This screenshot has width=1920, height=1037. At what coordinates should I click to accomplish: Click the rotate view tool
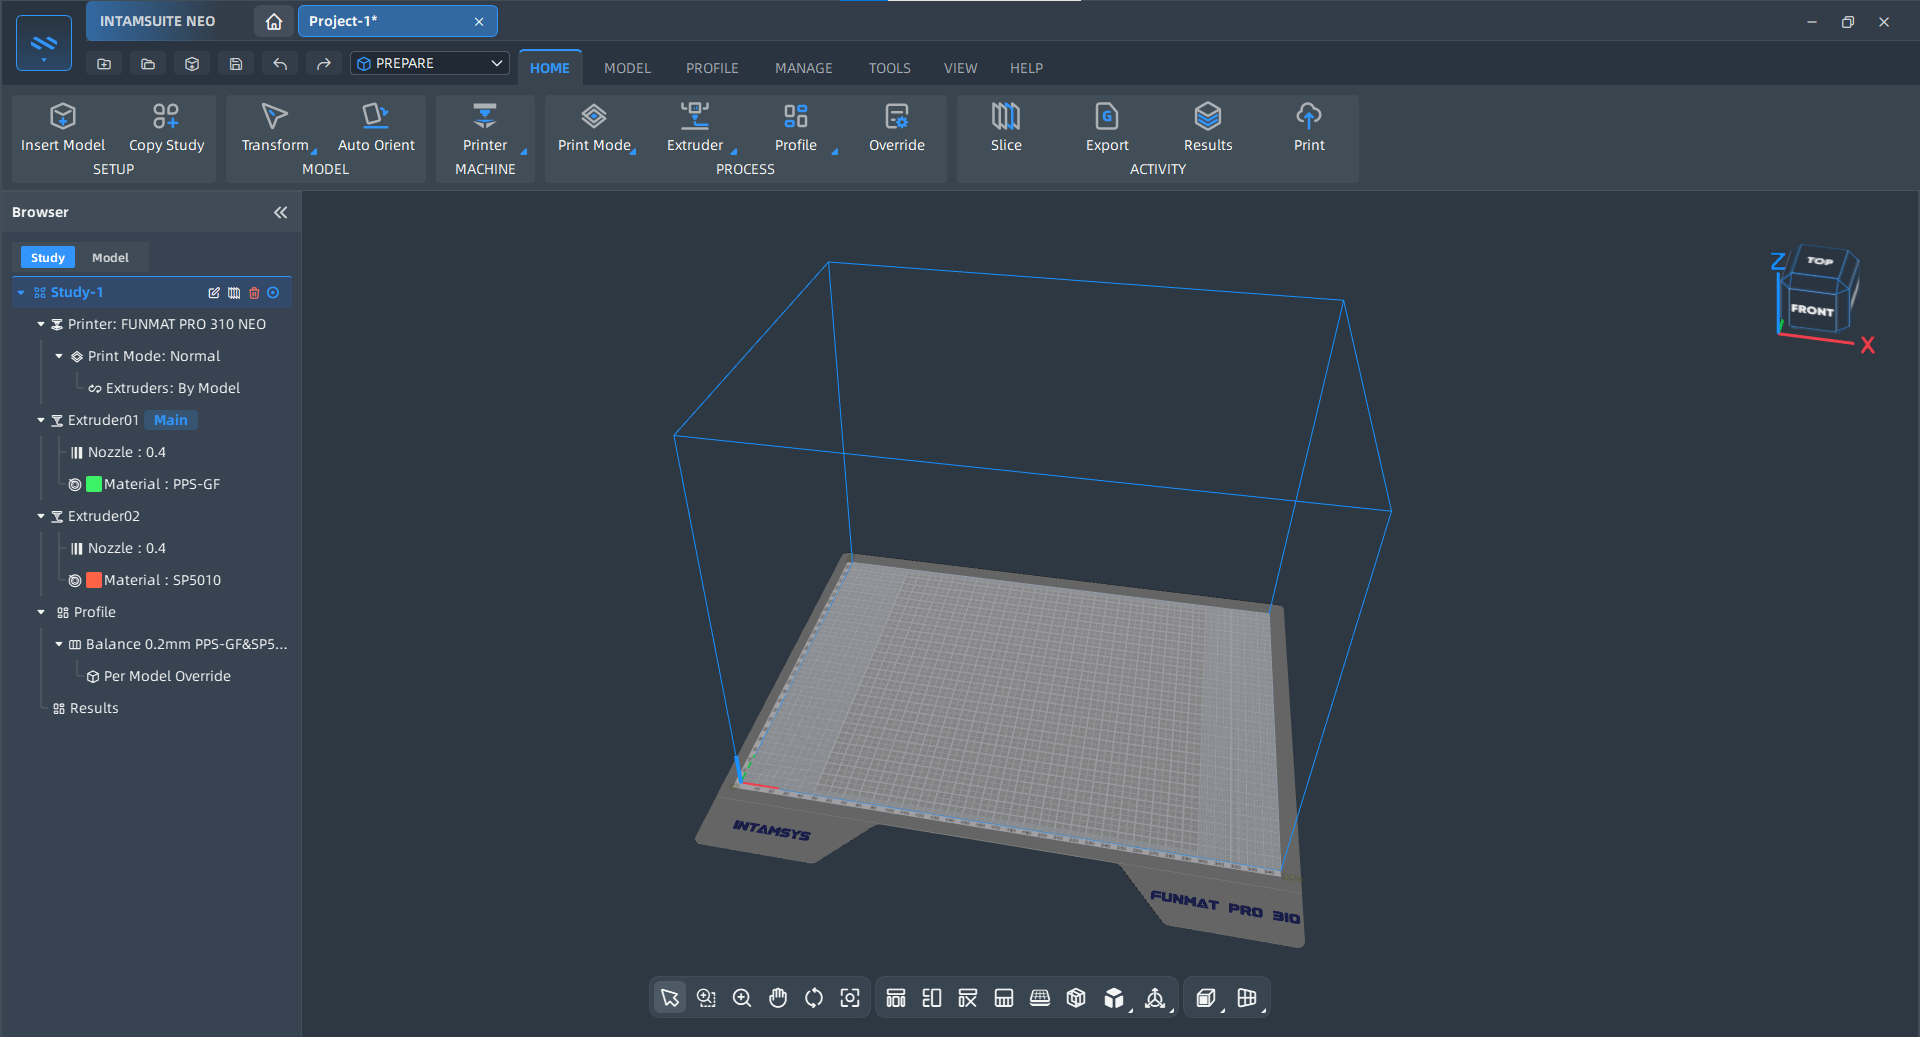[814, 998]
